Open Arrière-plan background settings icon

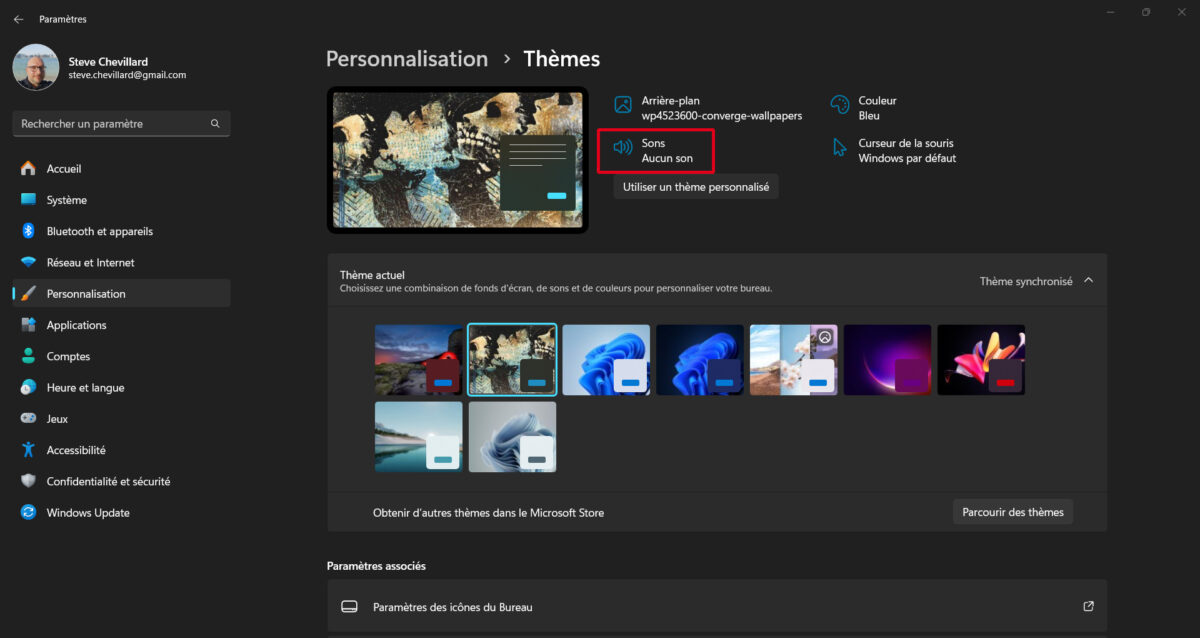623,105
